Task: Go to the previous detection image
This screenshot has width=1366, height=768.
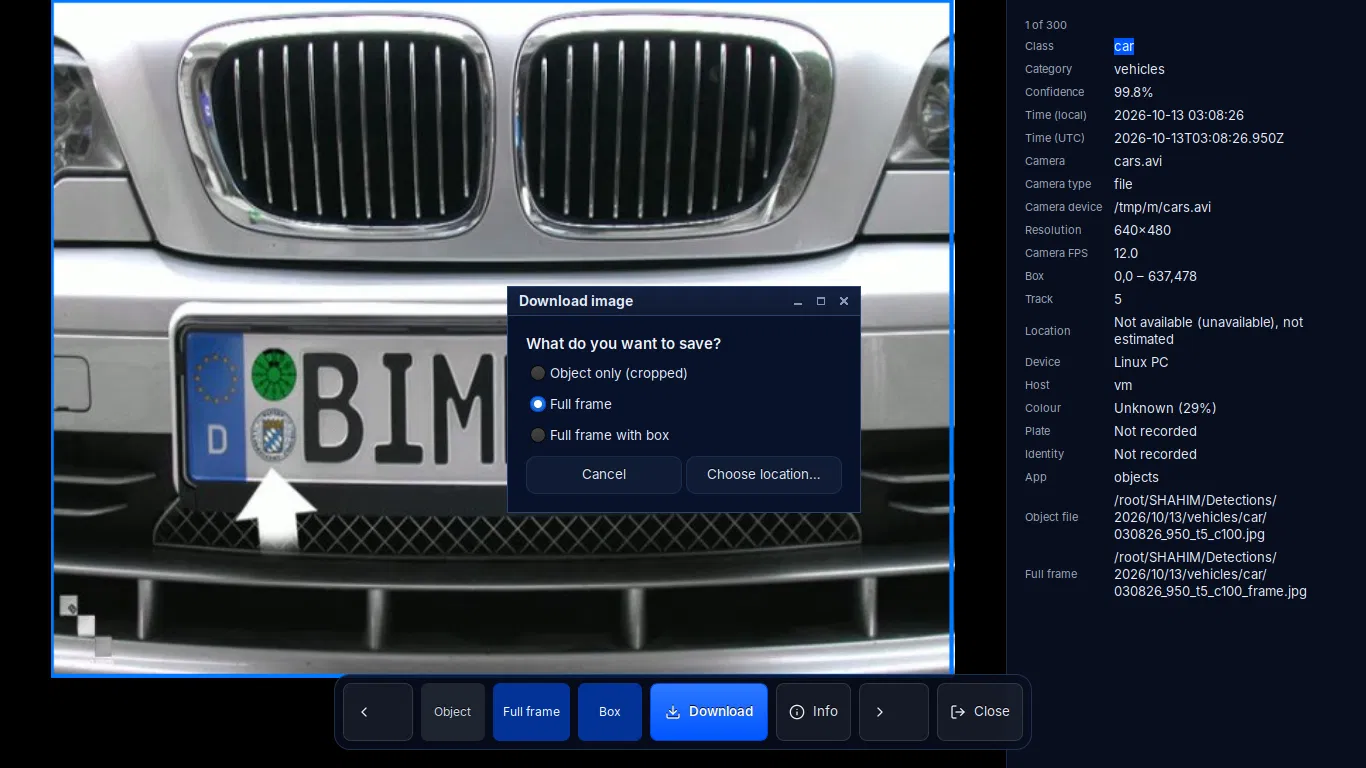Action: pyautogui.click(x=378, y=712)
